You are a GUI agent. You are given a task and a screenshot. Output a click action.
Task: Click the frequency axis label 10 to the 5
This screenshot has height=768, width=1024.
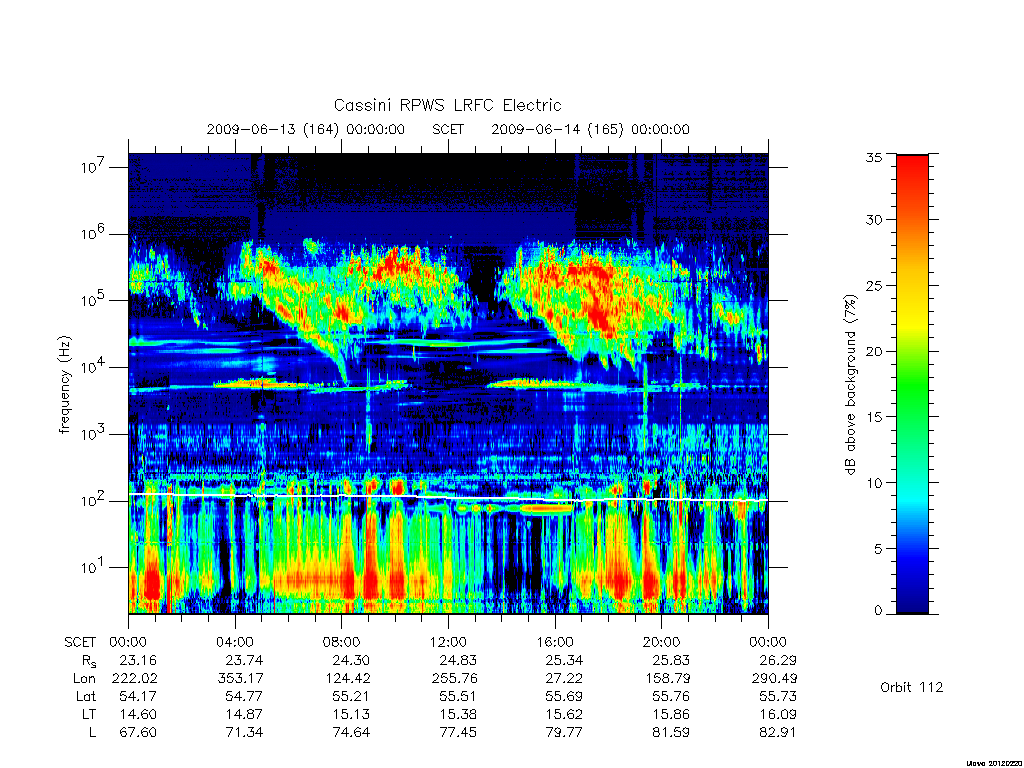[93, 300]
